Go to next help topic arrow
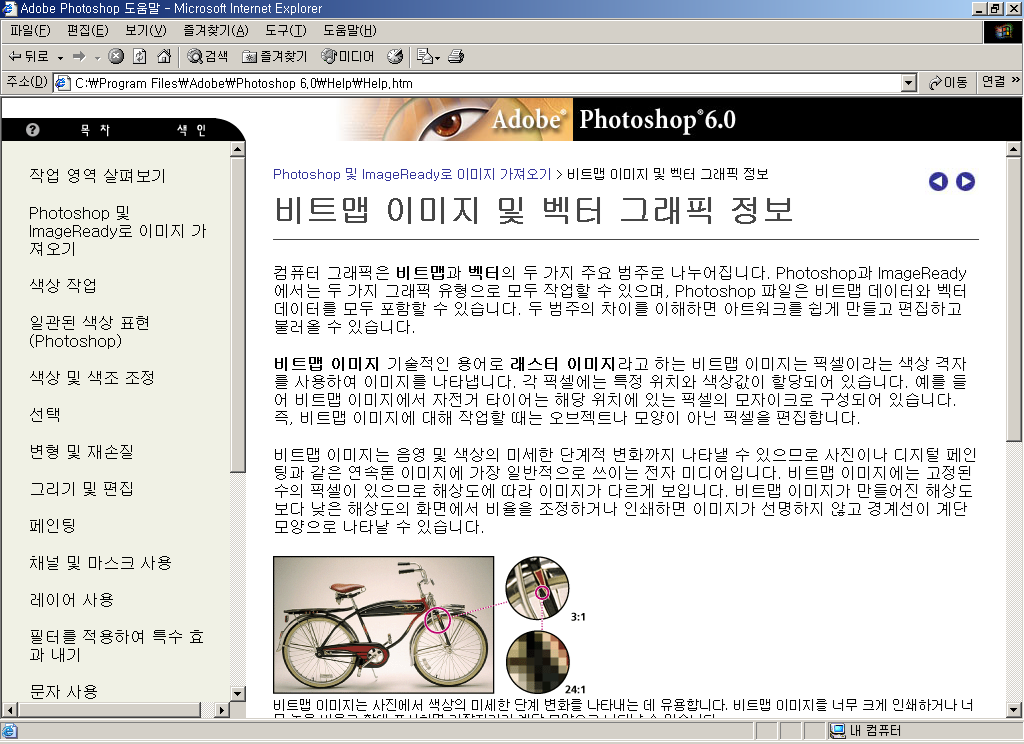 point(965,182)
